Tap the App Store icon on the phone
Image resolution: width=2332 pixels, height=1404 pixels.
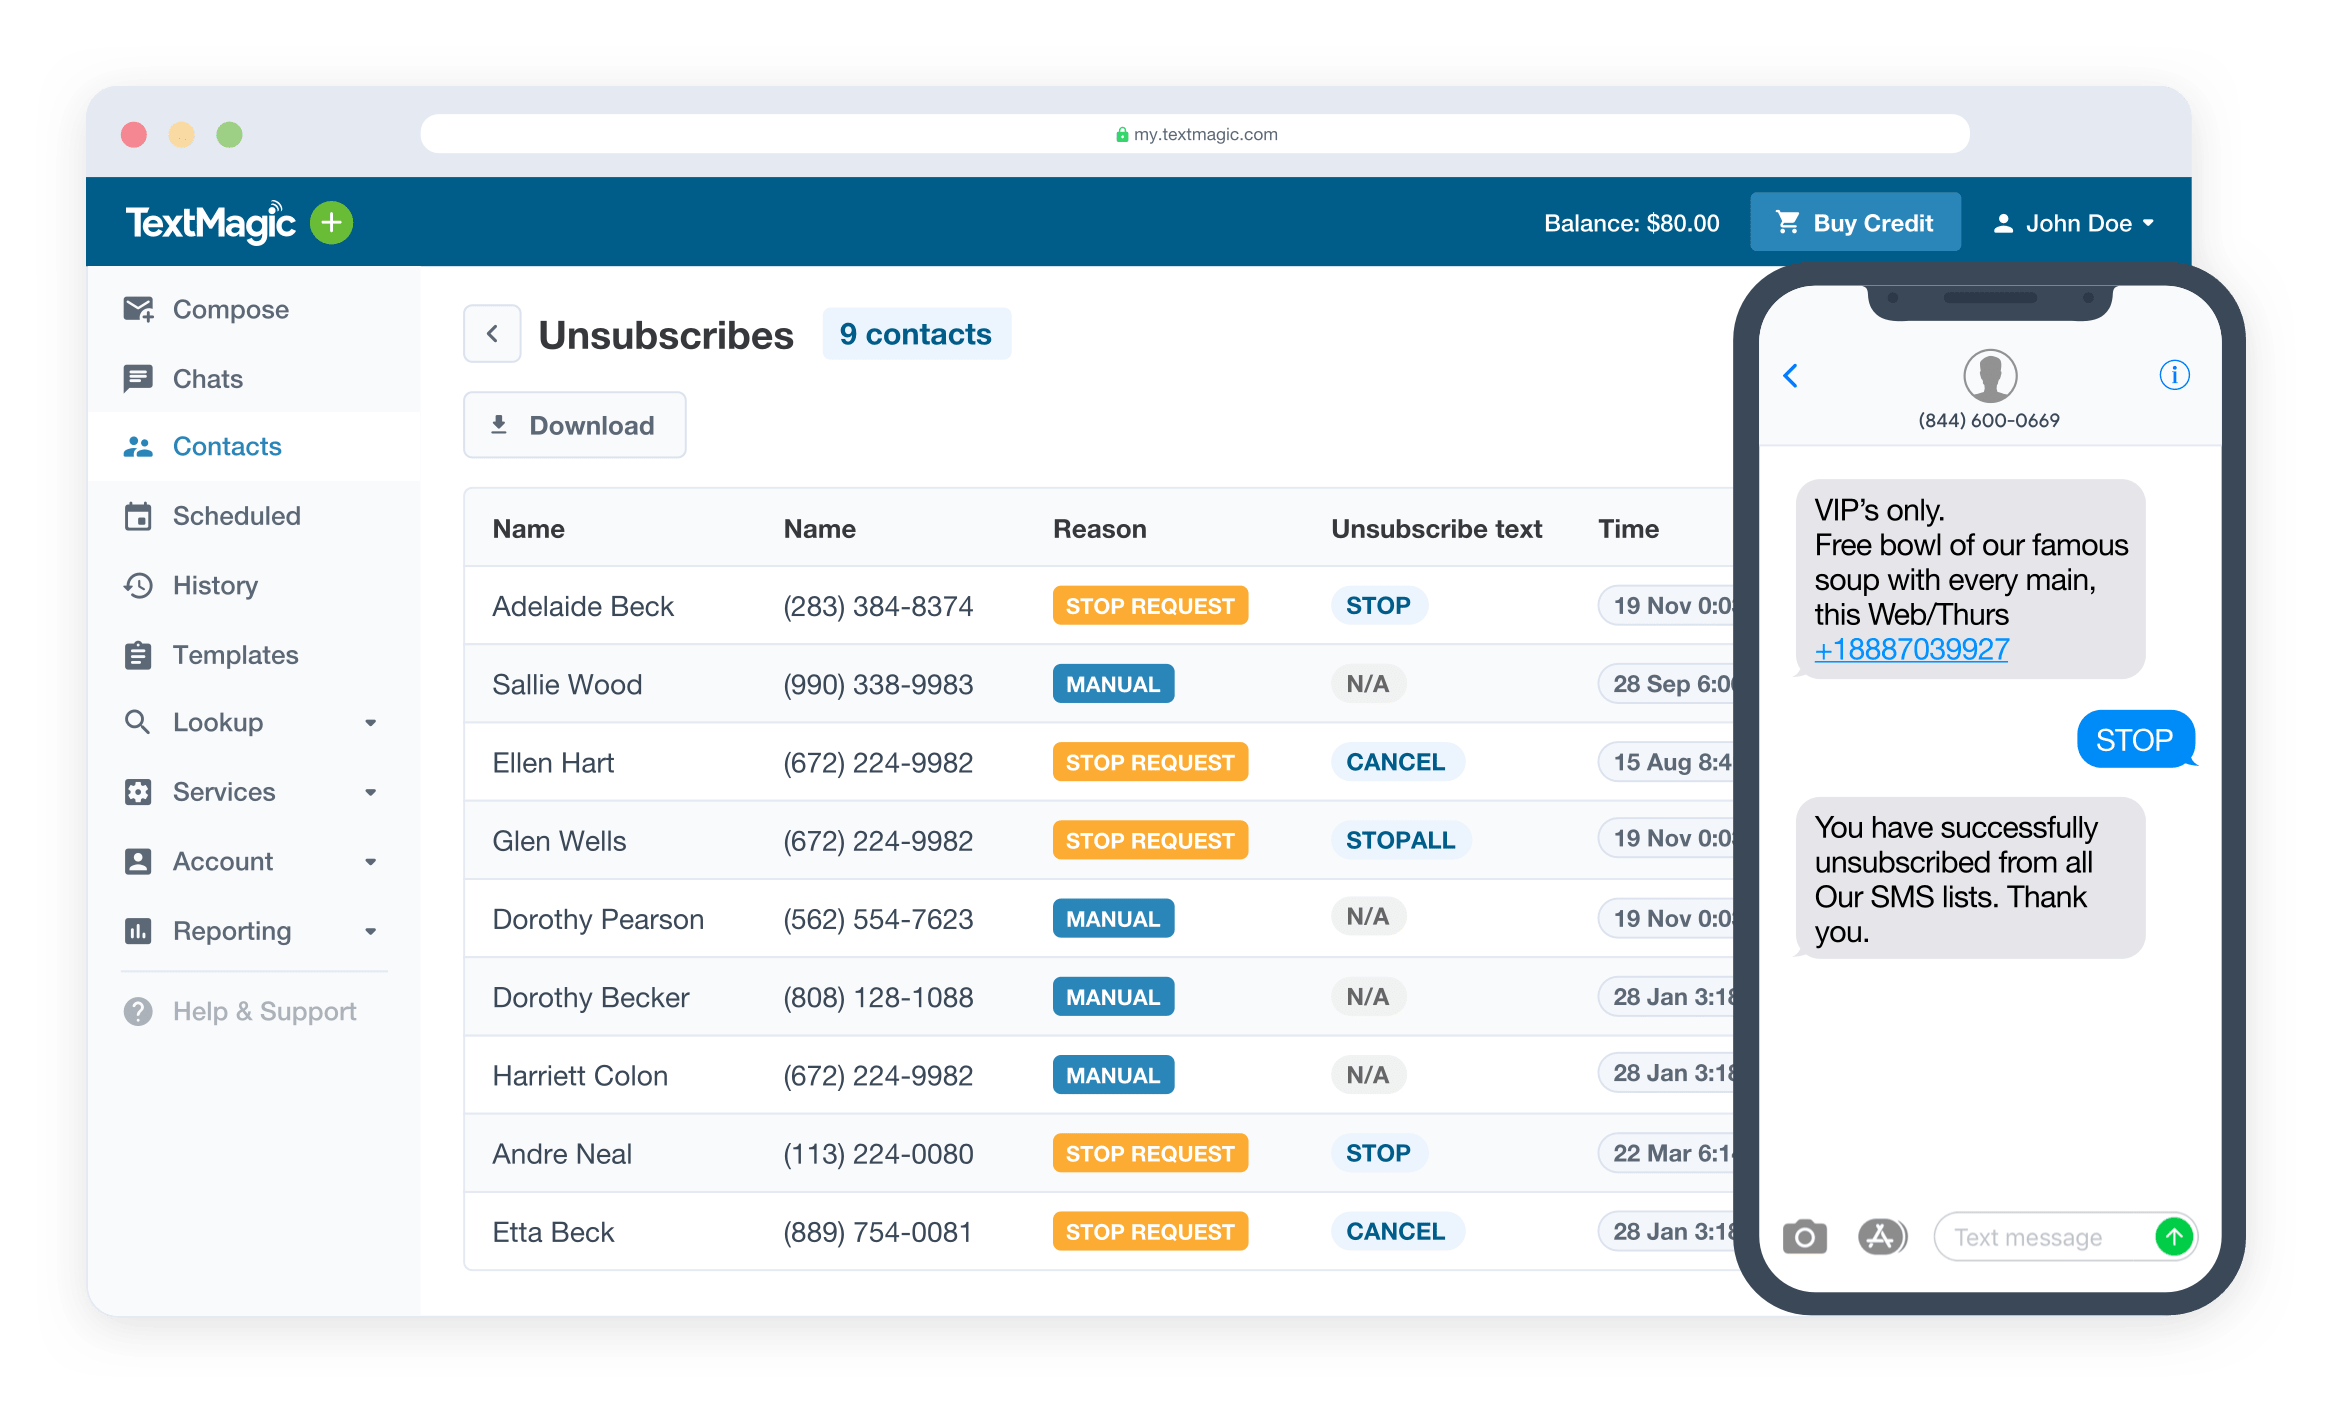click(1882, 1237)
